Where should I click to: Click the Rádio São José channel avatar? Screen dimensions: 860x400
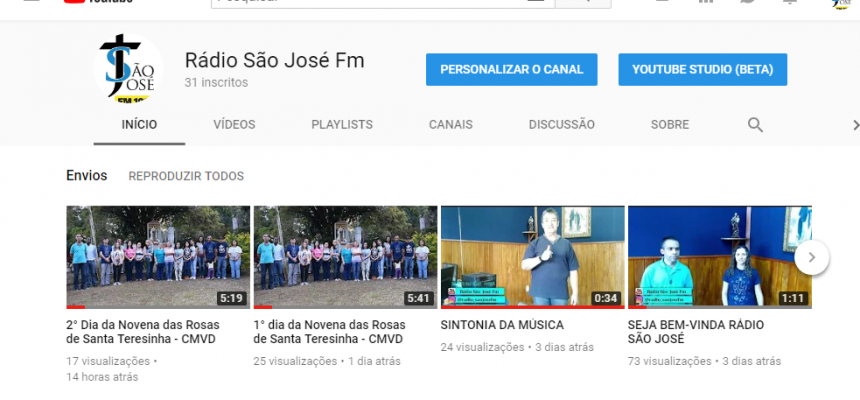point(128,69)
